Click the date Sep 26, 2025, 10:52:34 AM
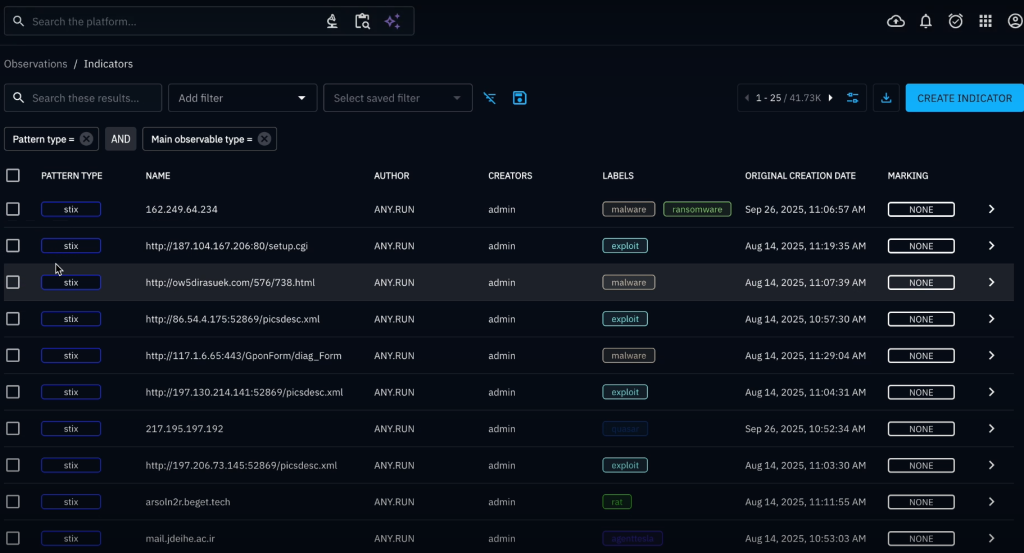 (x=805, y=429)
